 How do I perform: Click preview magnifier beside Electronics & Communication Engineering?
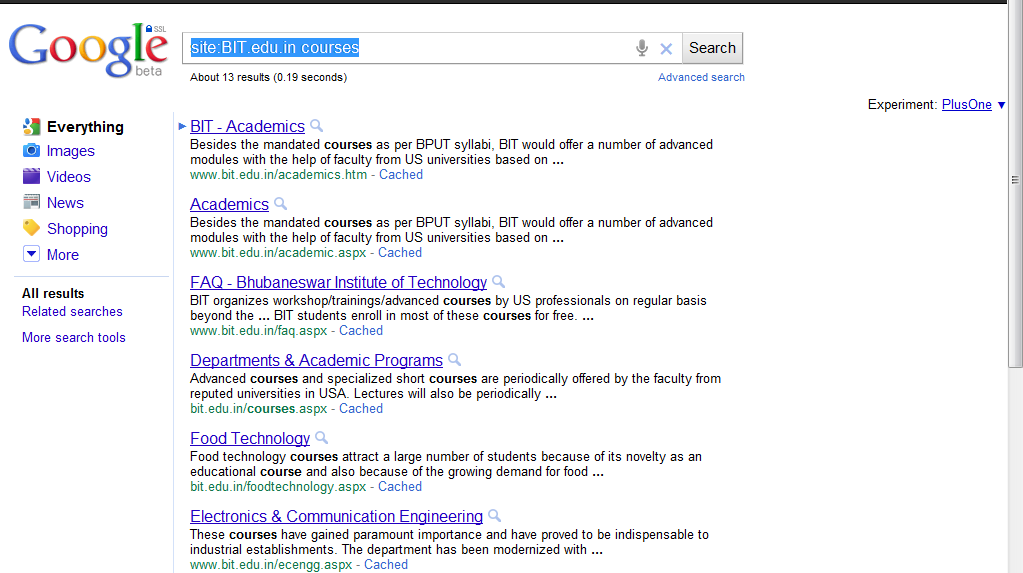[495, 516]
